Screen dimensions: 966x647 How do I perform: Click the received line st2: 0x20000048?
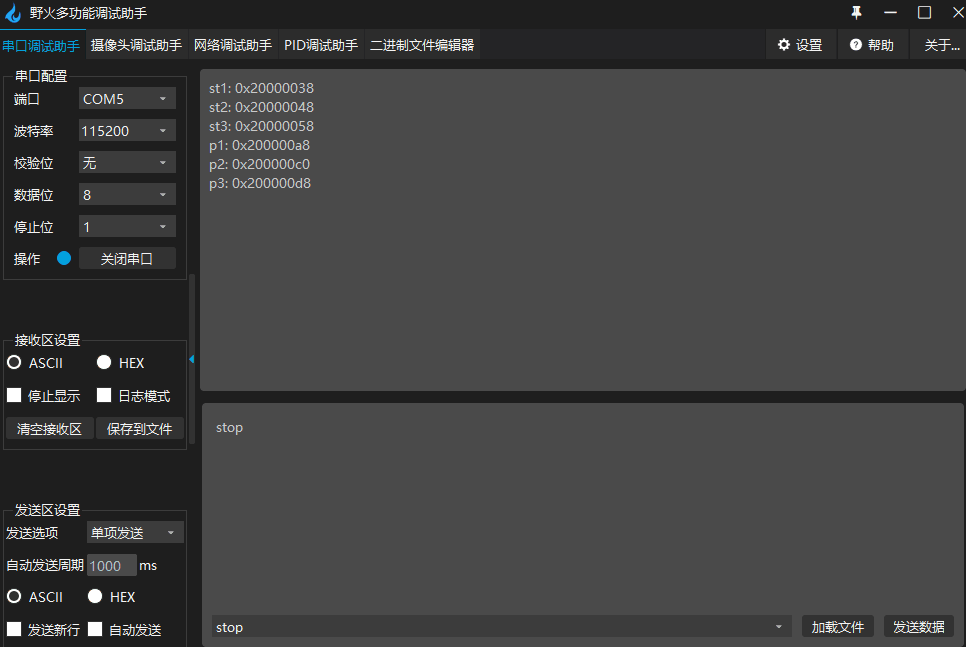[x=261, y=107]
